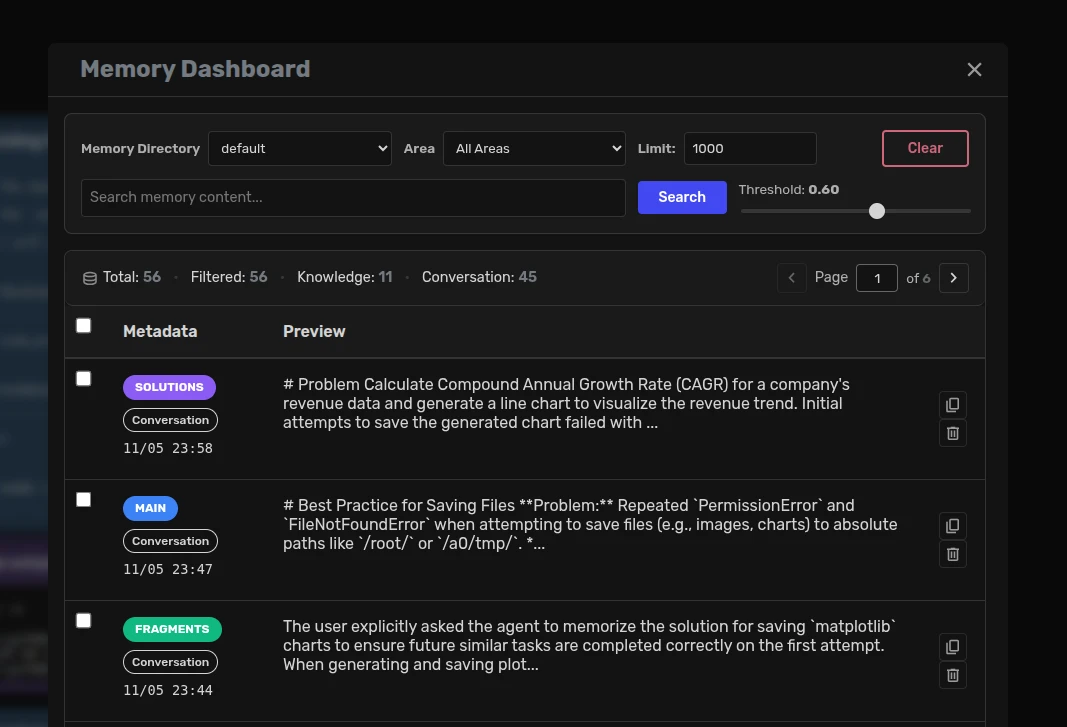Click the Clear button
The width and height of the screenshot is (1067, 727).
pyautogui.click(x=924, y=147)
